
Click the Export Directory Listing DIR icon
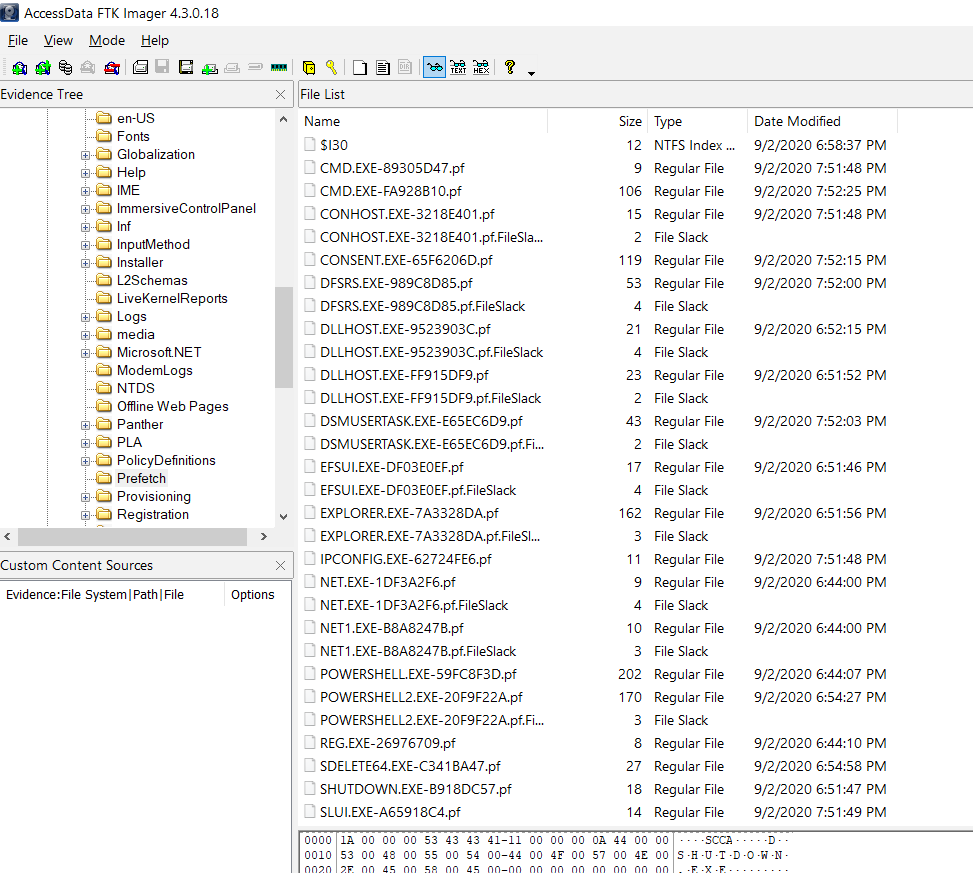(x=405, y=67)
